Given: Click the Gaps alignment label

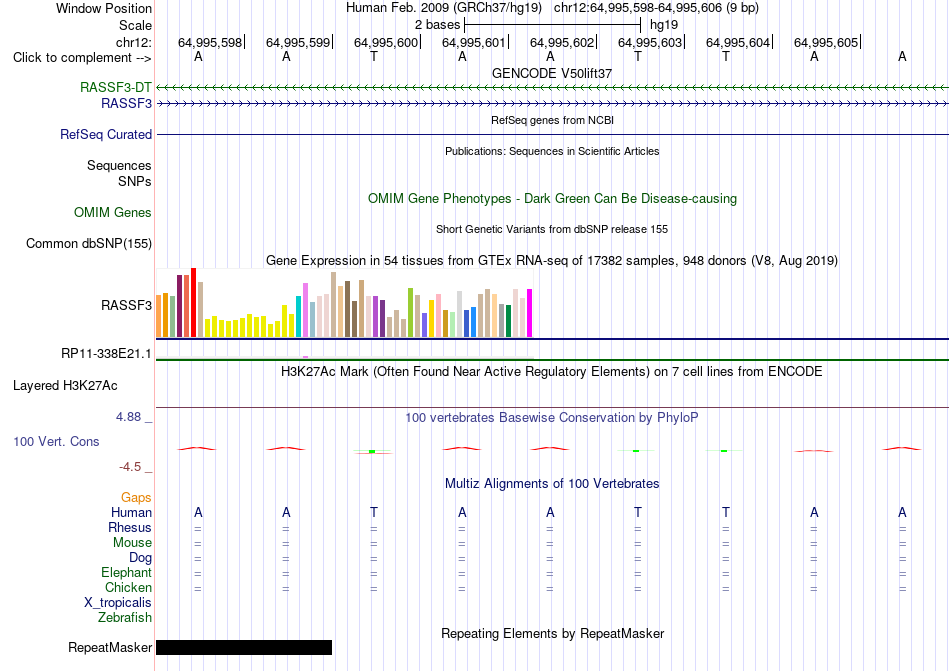Looking at the screenshot, I should (x=136, y=497).
